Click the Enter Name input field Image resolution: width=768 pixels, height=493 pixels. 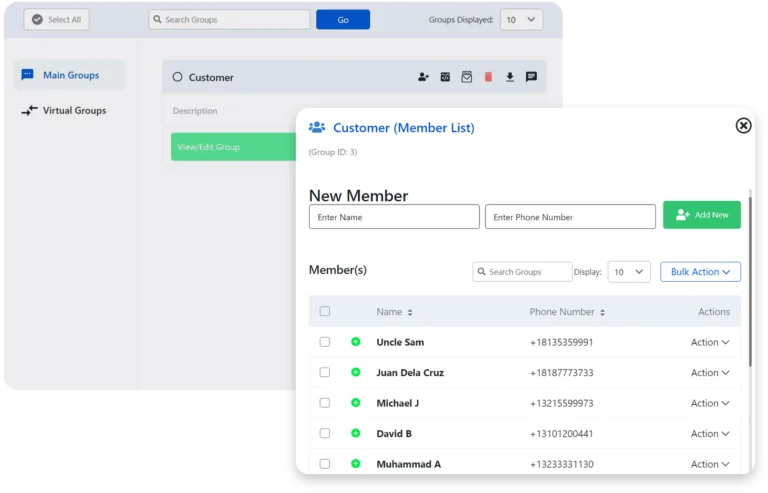394,216
